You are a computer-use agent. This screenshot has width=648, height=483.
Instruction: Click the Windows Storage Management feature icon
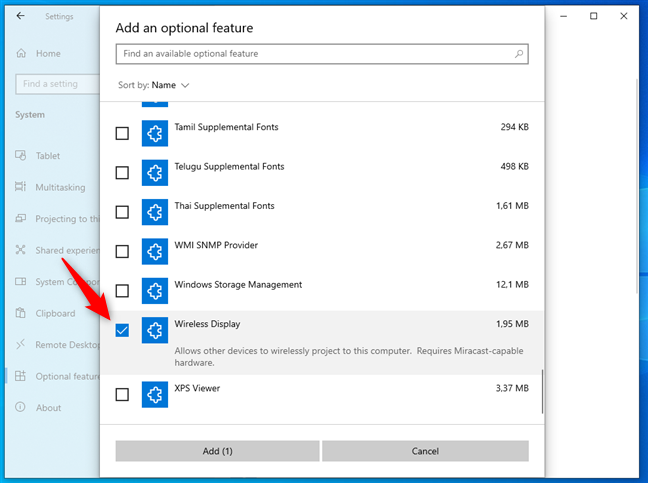click(155, 291)
